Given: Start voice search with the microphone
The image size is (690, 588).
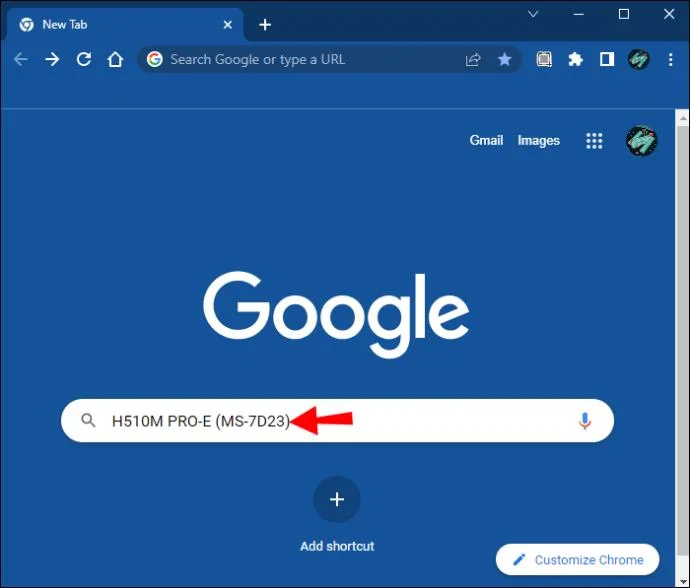Looking at the screenshot, I should (584, 421).
